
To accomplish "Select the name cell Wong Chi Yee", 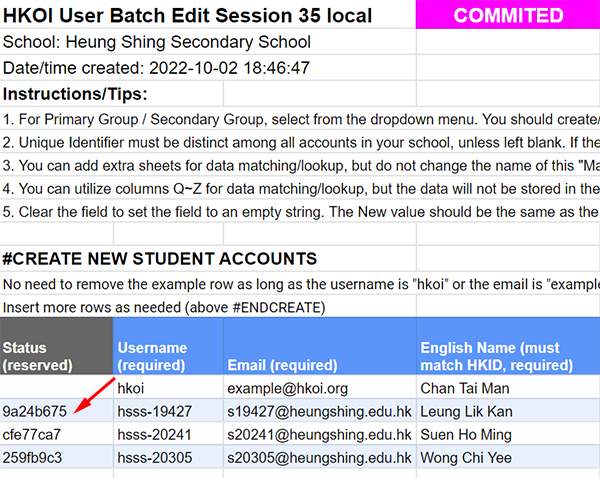I will click(508, 457).
